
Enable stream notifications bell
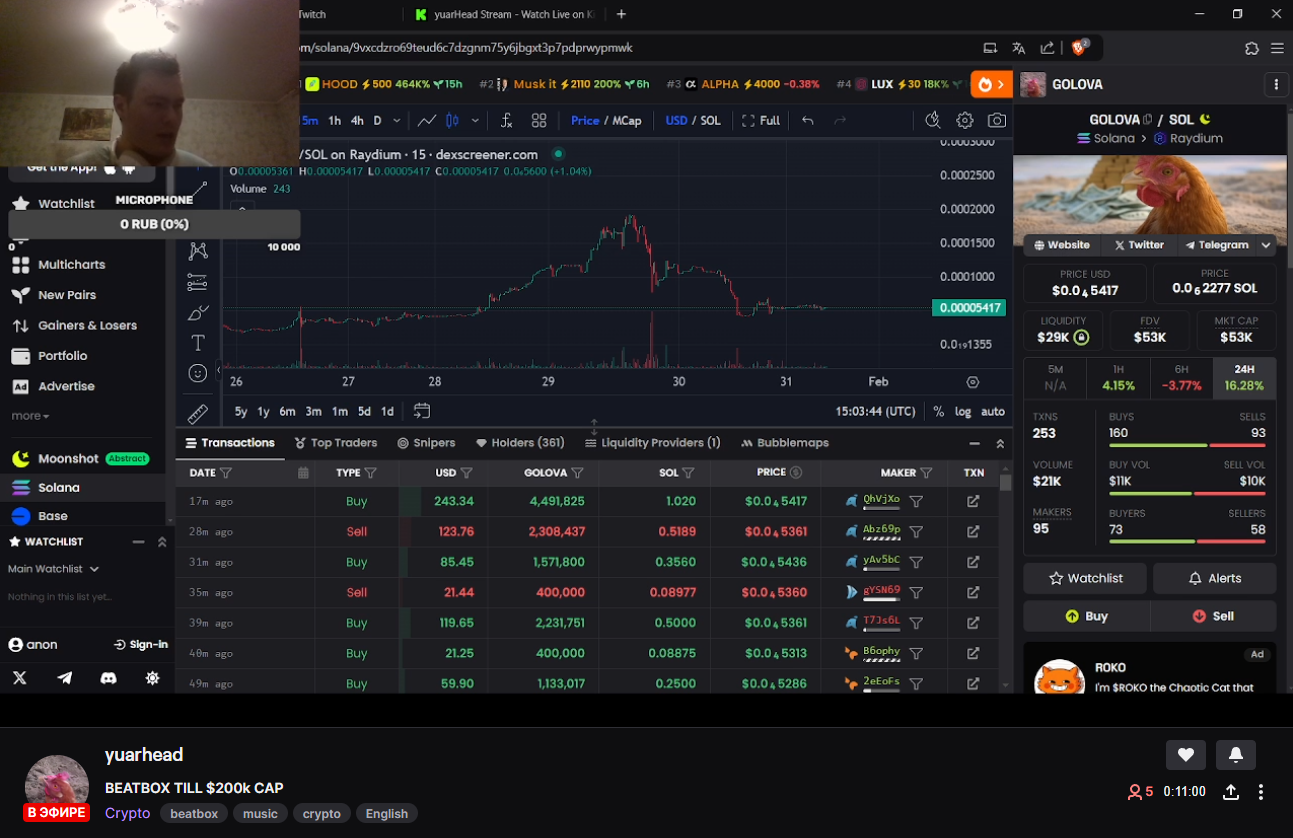pyautogui.click(x=1236, y=755)
